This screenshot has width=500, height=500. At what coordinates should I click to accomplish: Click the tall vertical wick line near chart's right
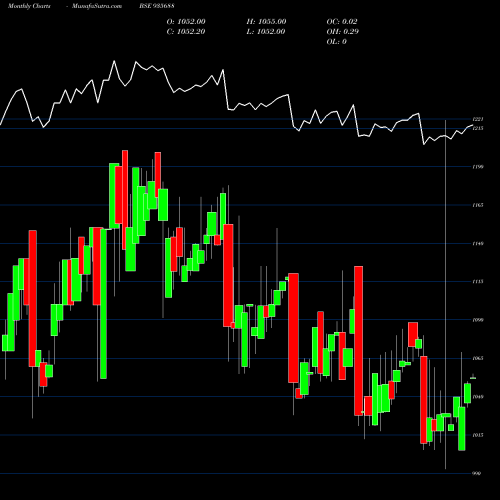coord(446,294)
